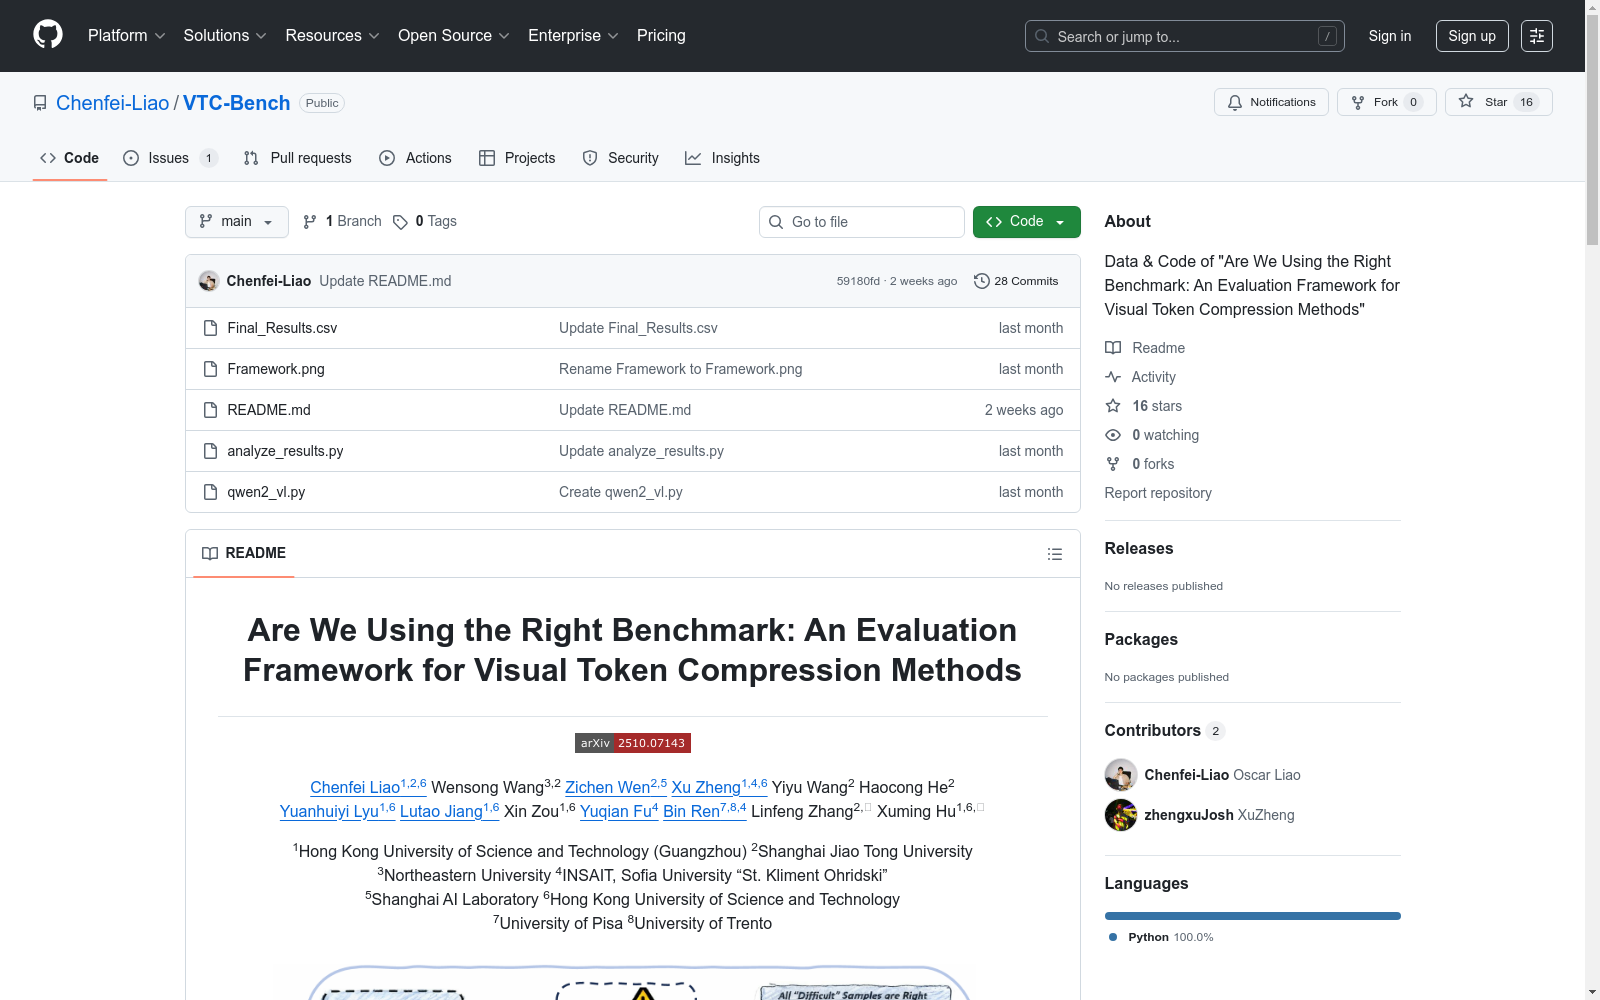Viewport: 1600px width, 1000px height.
Task: Open the Chenfei-Liao owner profile link
Action: 113,103
